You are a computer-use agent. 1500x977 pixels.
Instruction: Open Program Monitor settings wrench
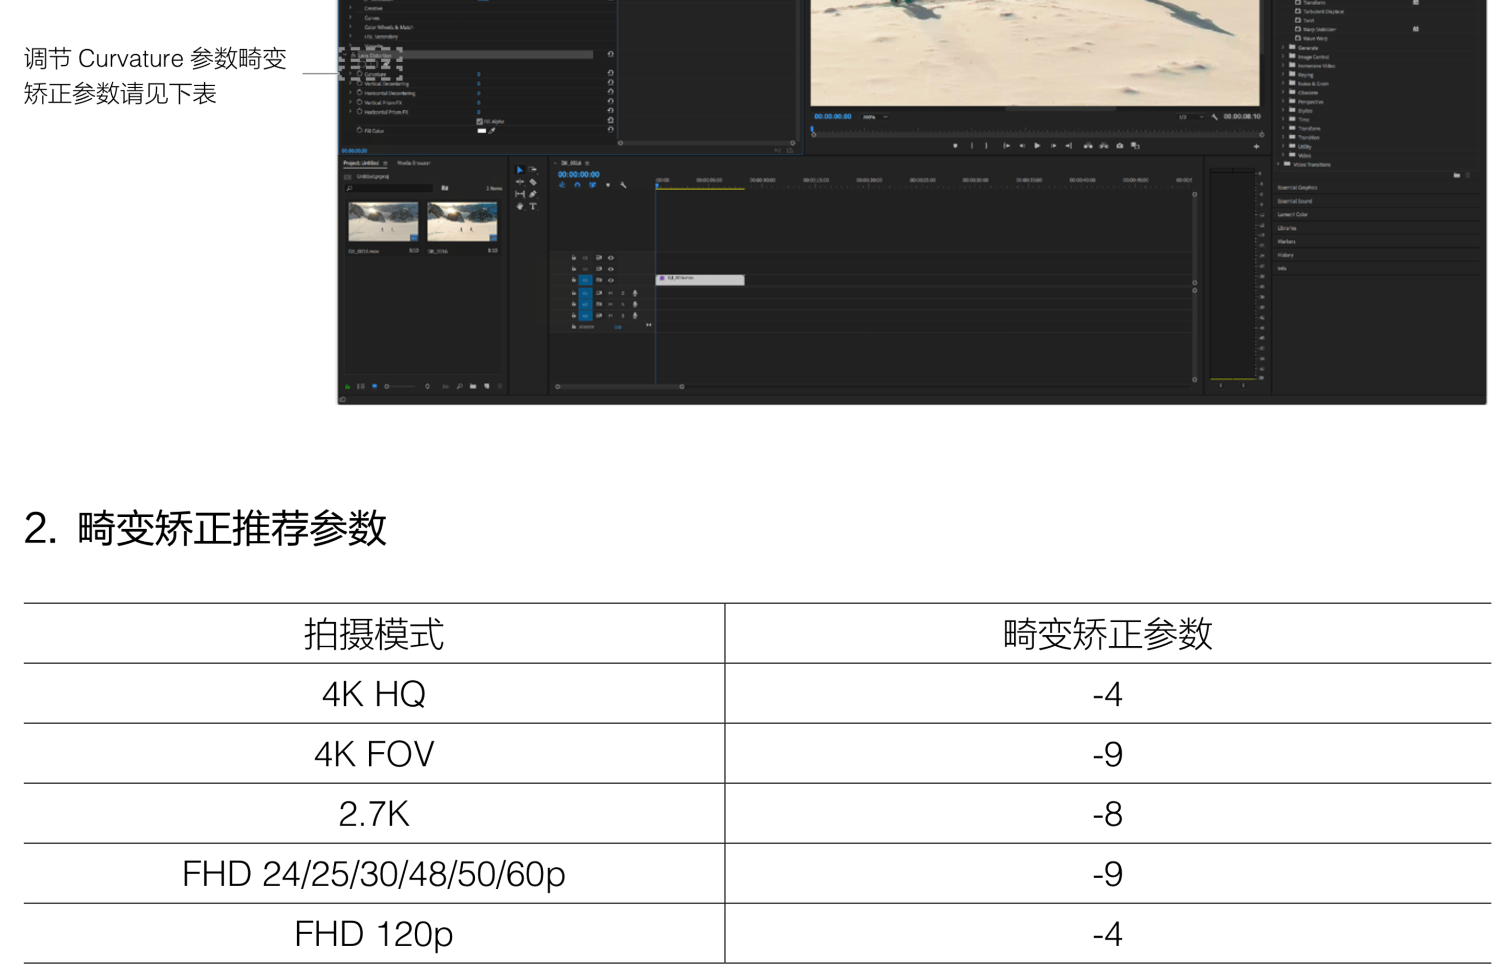pos(1214,117)
